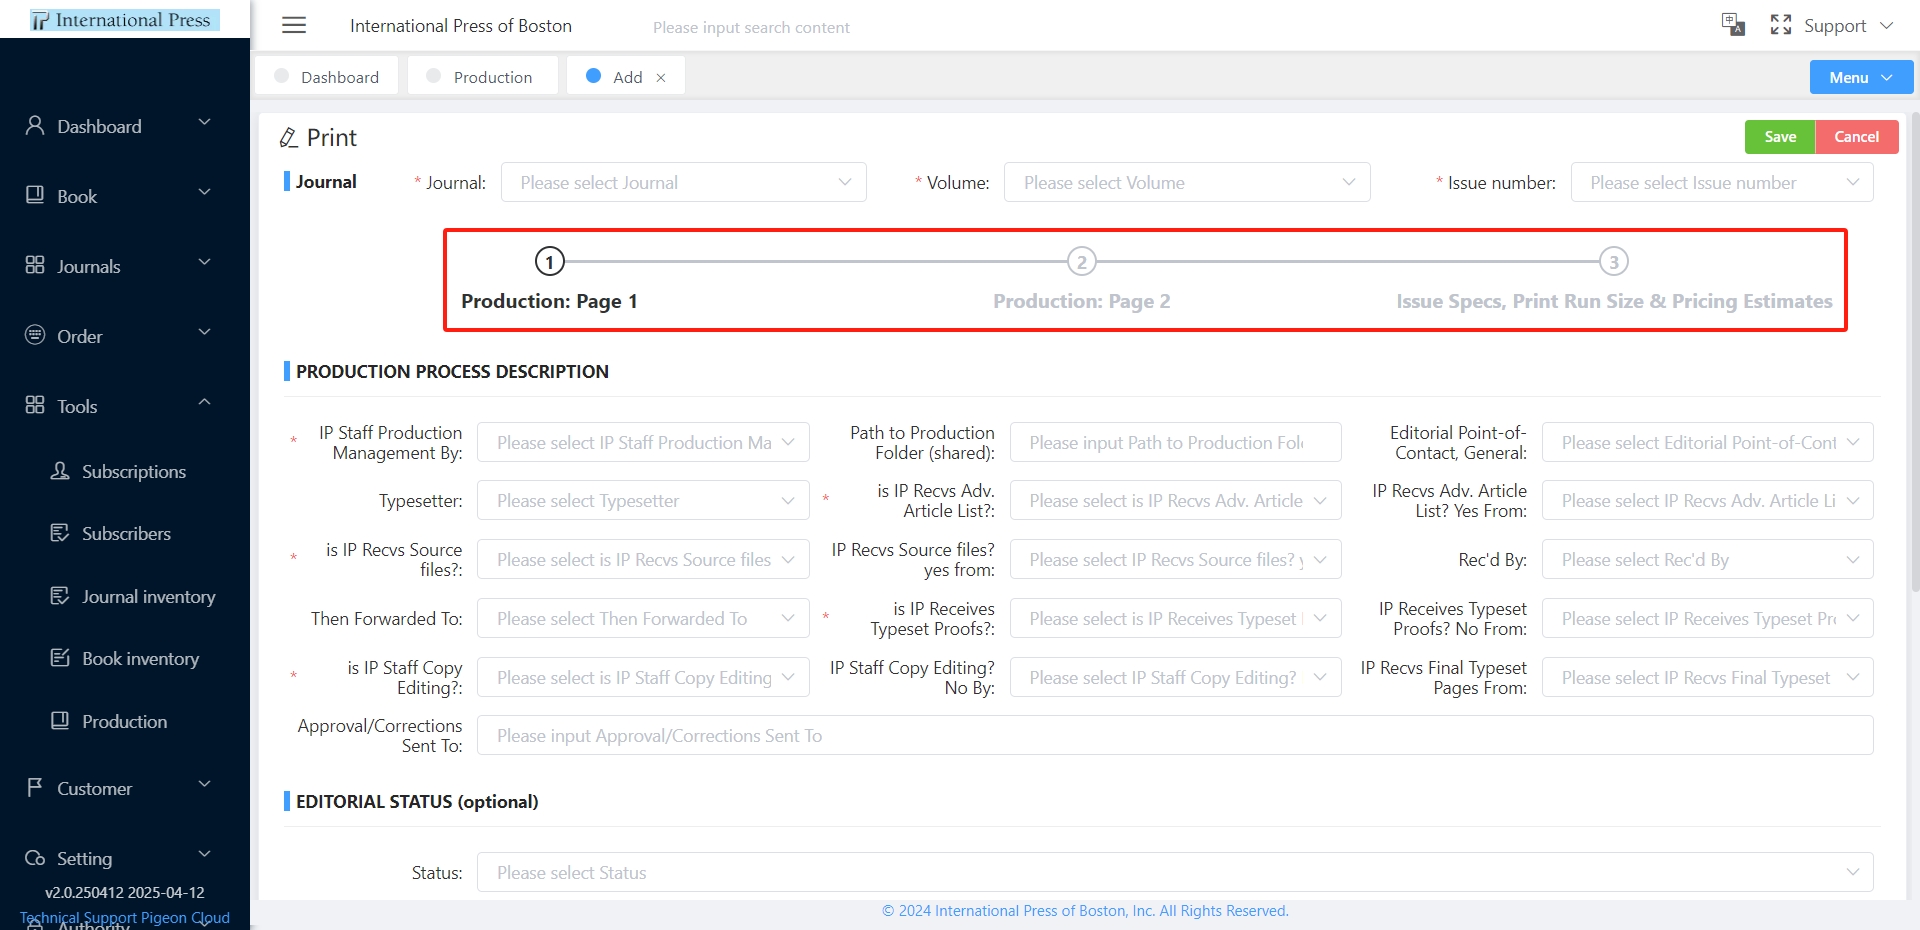The height and width of the screenshot is (930, 1920).
Task: Open the Rec'd By dropdown
Action: coord(1708,559)
